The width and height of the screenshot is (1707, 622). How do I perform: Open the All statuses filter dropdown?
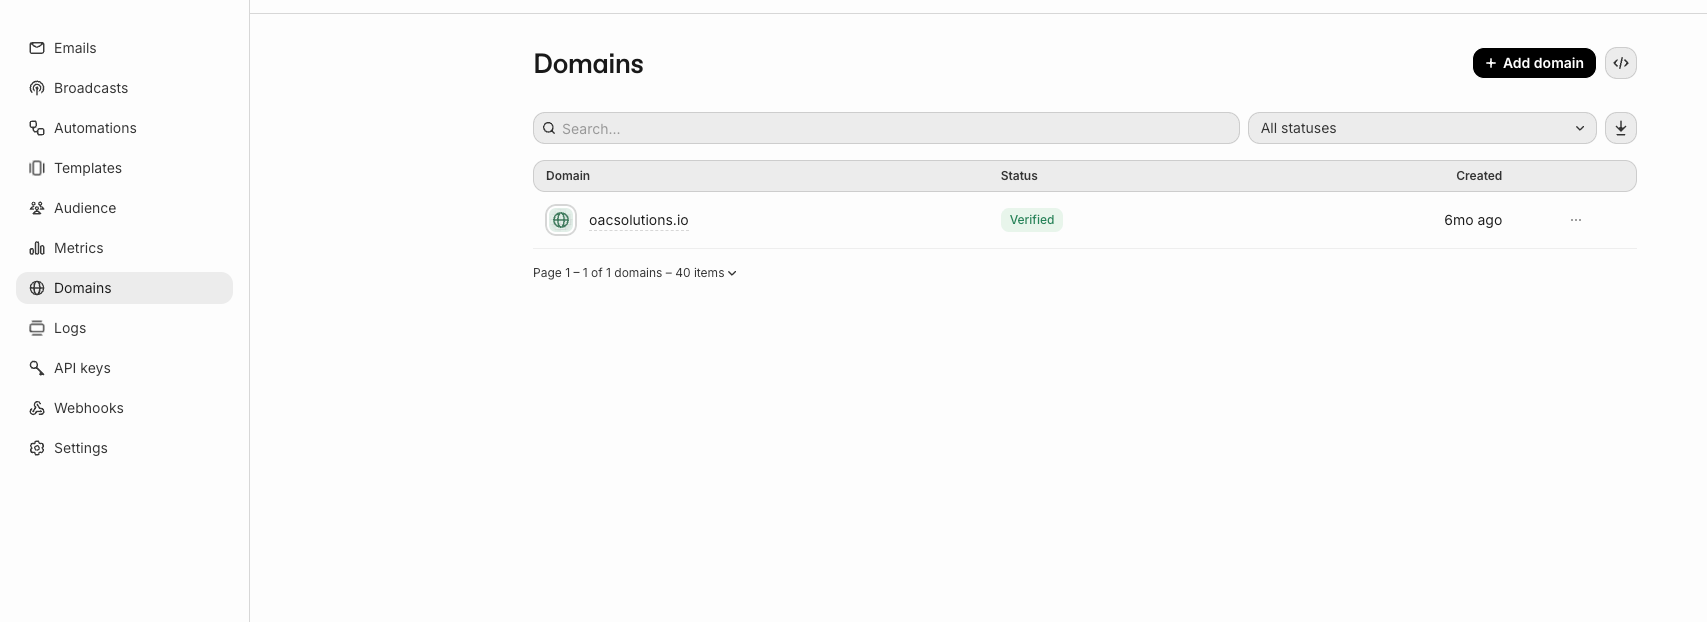[x=1422, y=128]
